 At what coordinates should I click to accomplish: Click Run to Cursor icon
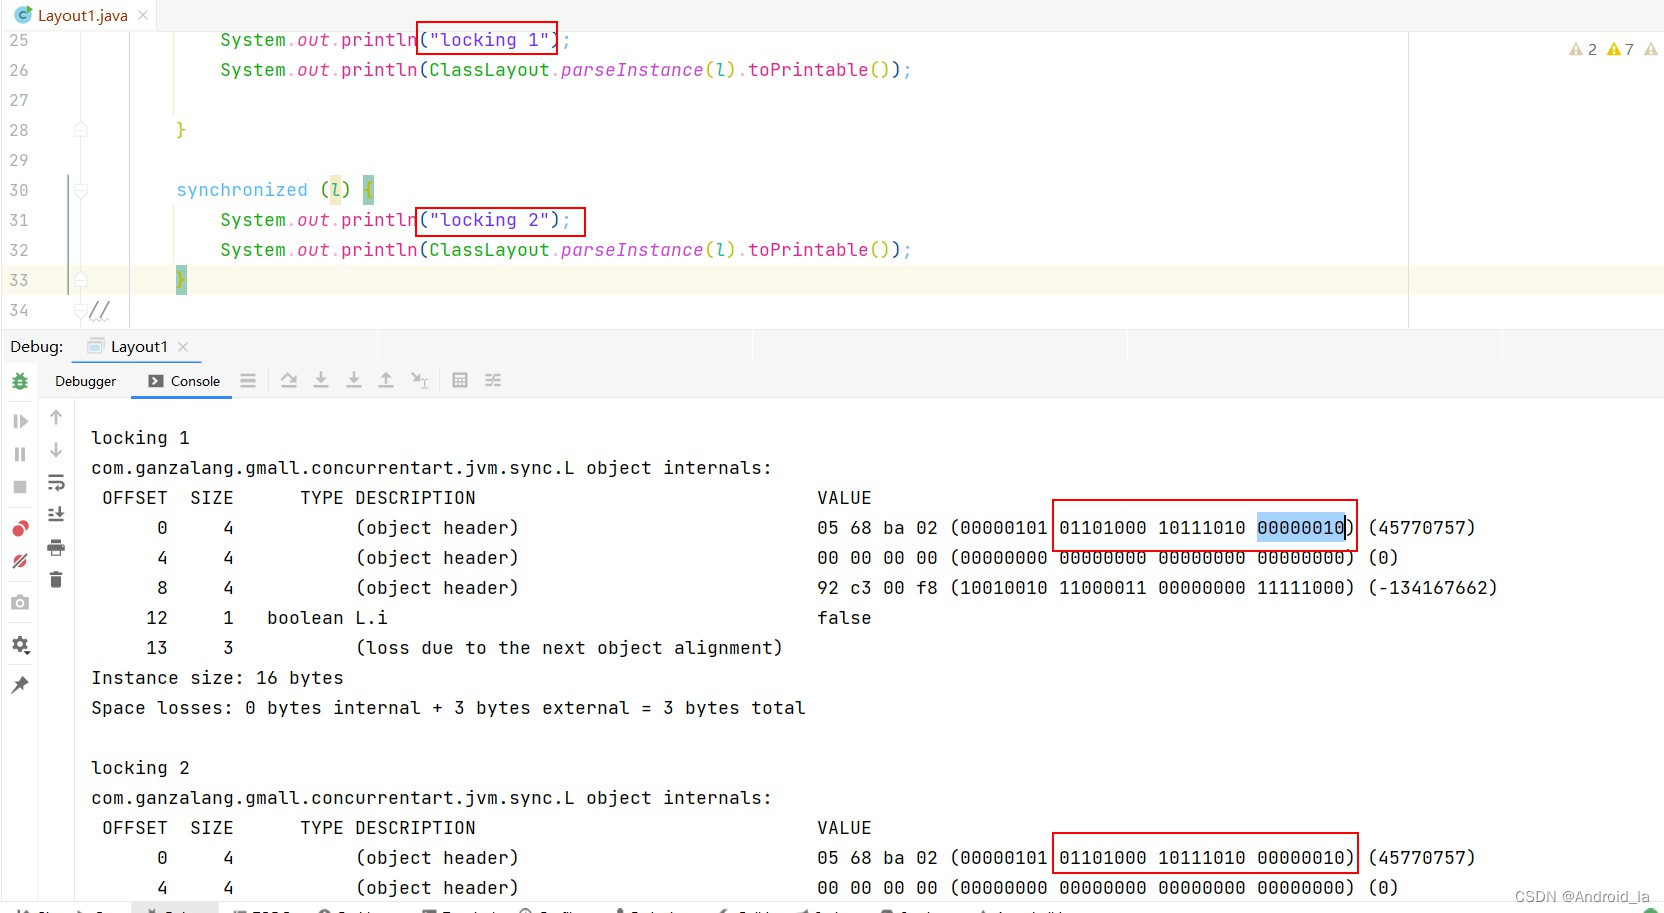(420, 380)
